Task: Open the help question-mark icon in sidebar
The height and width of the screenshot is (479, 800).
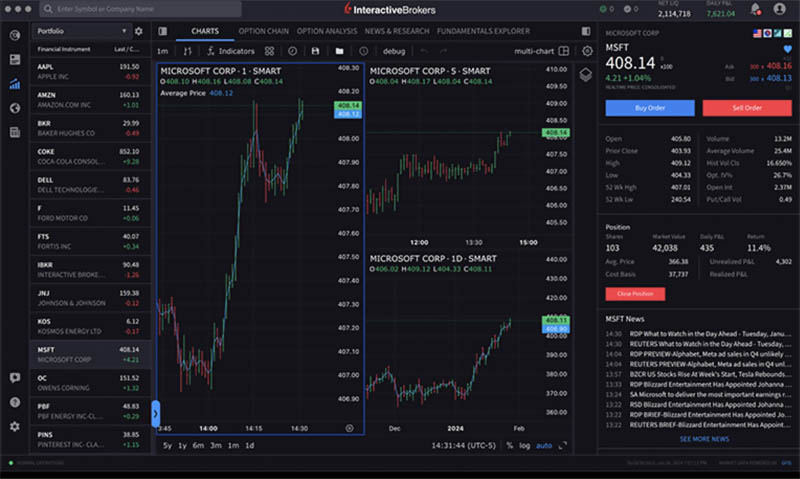Action: pyautogui.click(x=15, y=402)
